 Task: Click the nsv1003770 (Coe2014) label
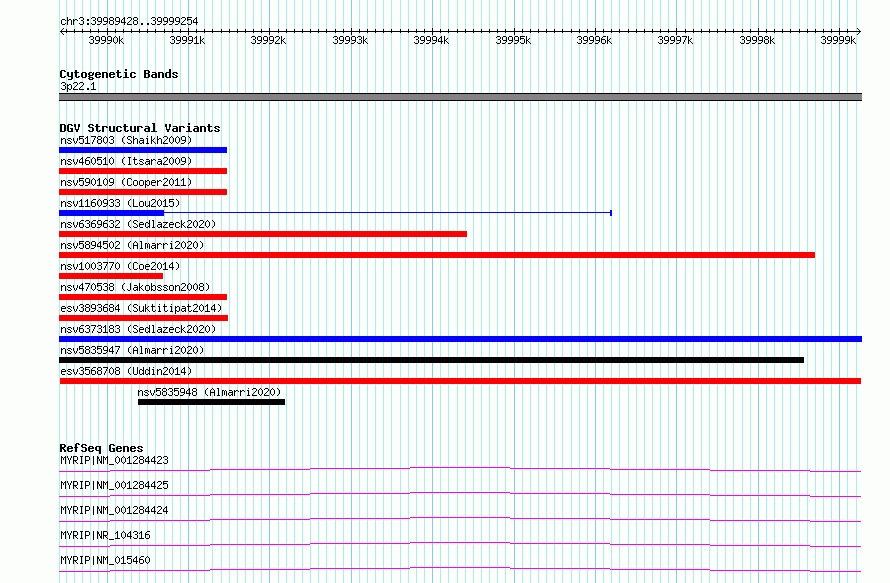tap(120, 266)
